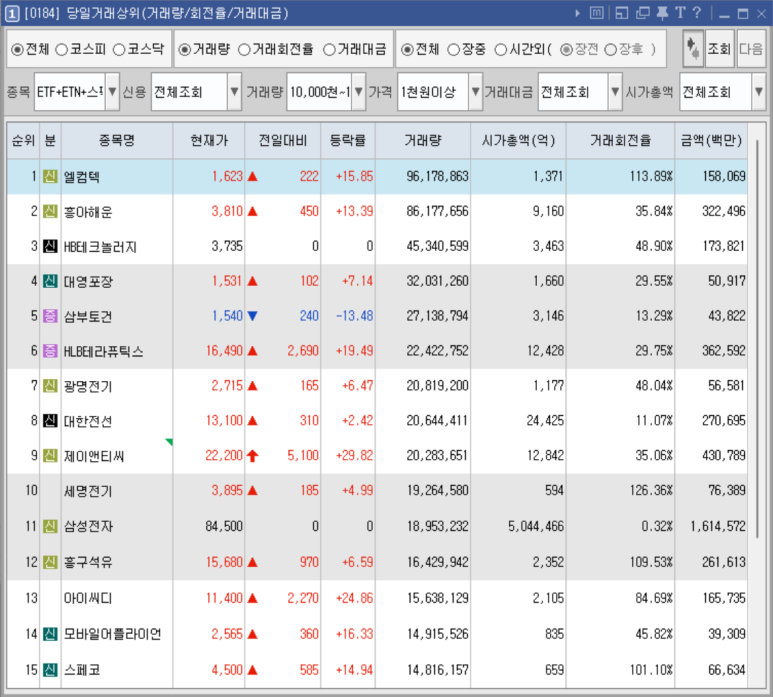Click the upper-limit arrow in 제이앤티씨 row

pos(252,455)
